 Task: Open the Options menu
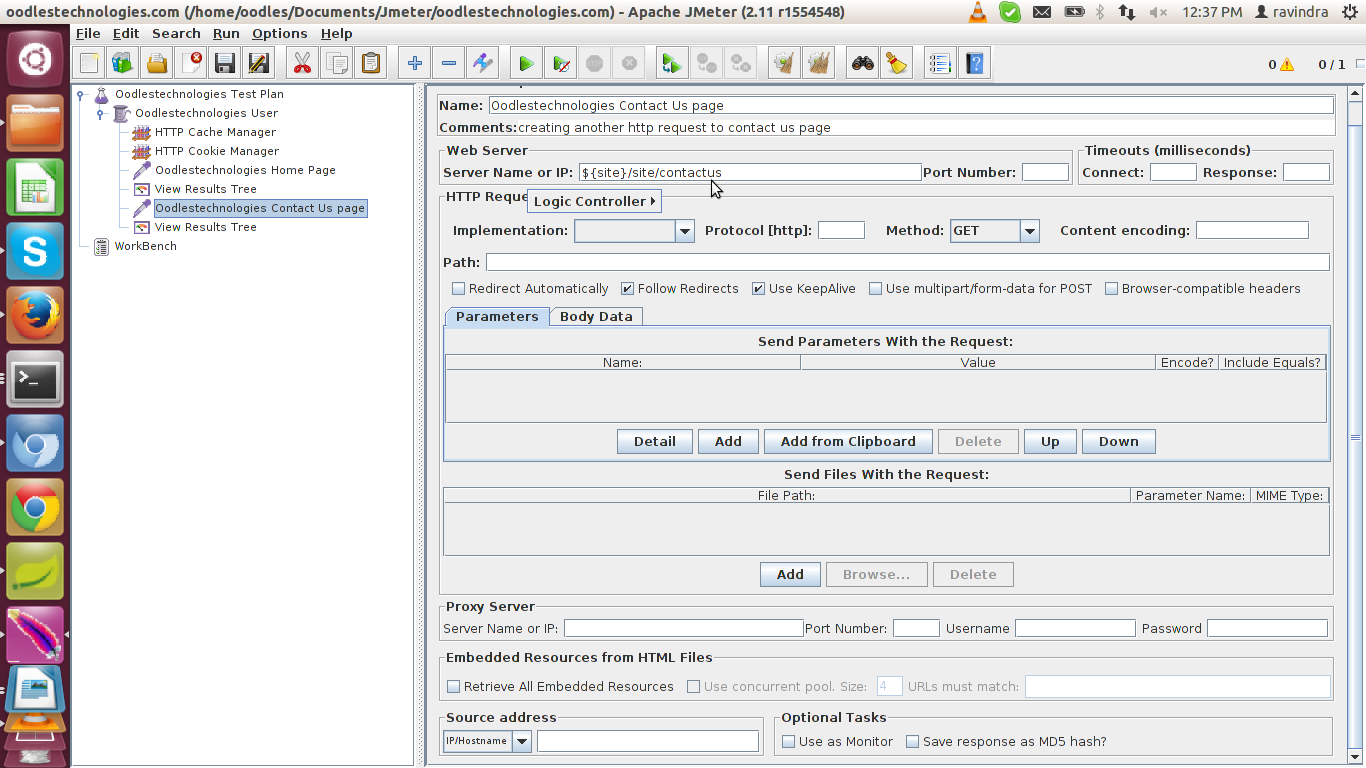(280, 33)
